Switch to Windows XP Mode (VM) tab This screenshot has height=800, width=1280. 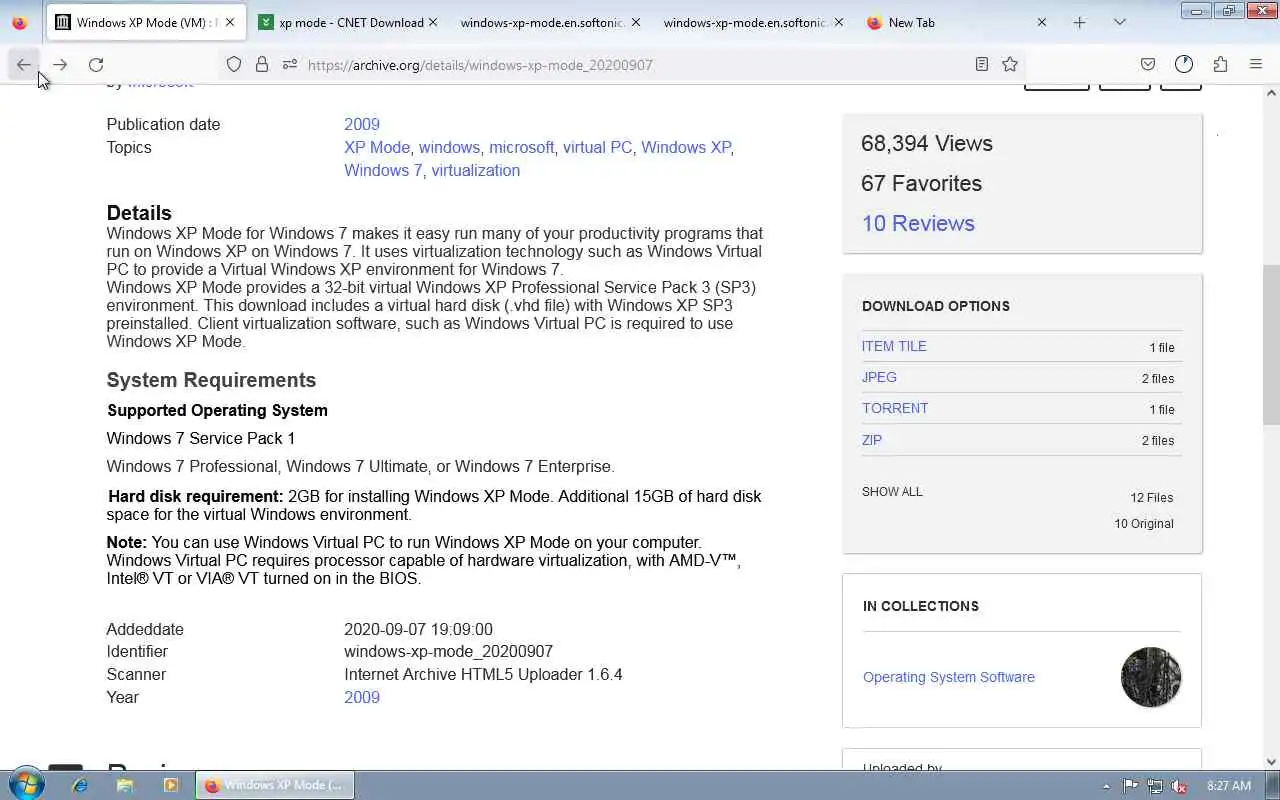(147, 22)
